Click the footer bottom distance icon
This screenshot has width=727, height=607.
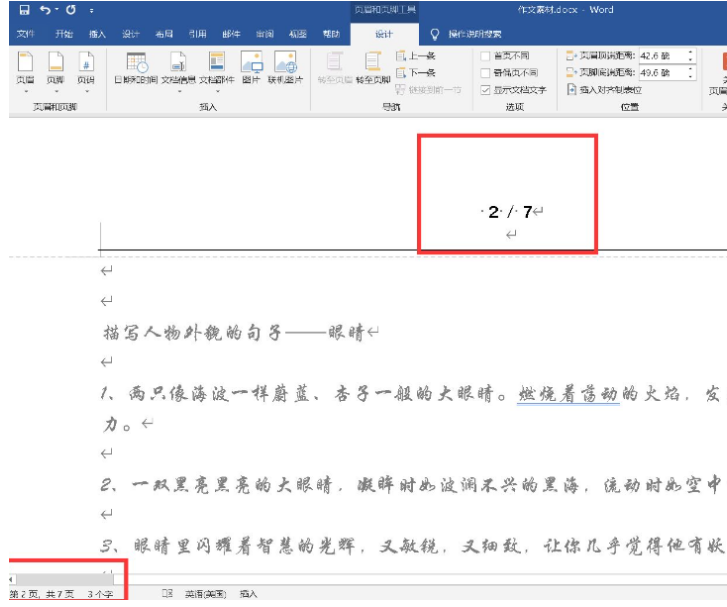coord(571,73)
